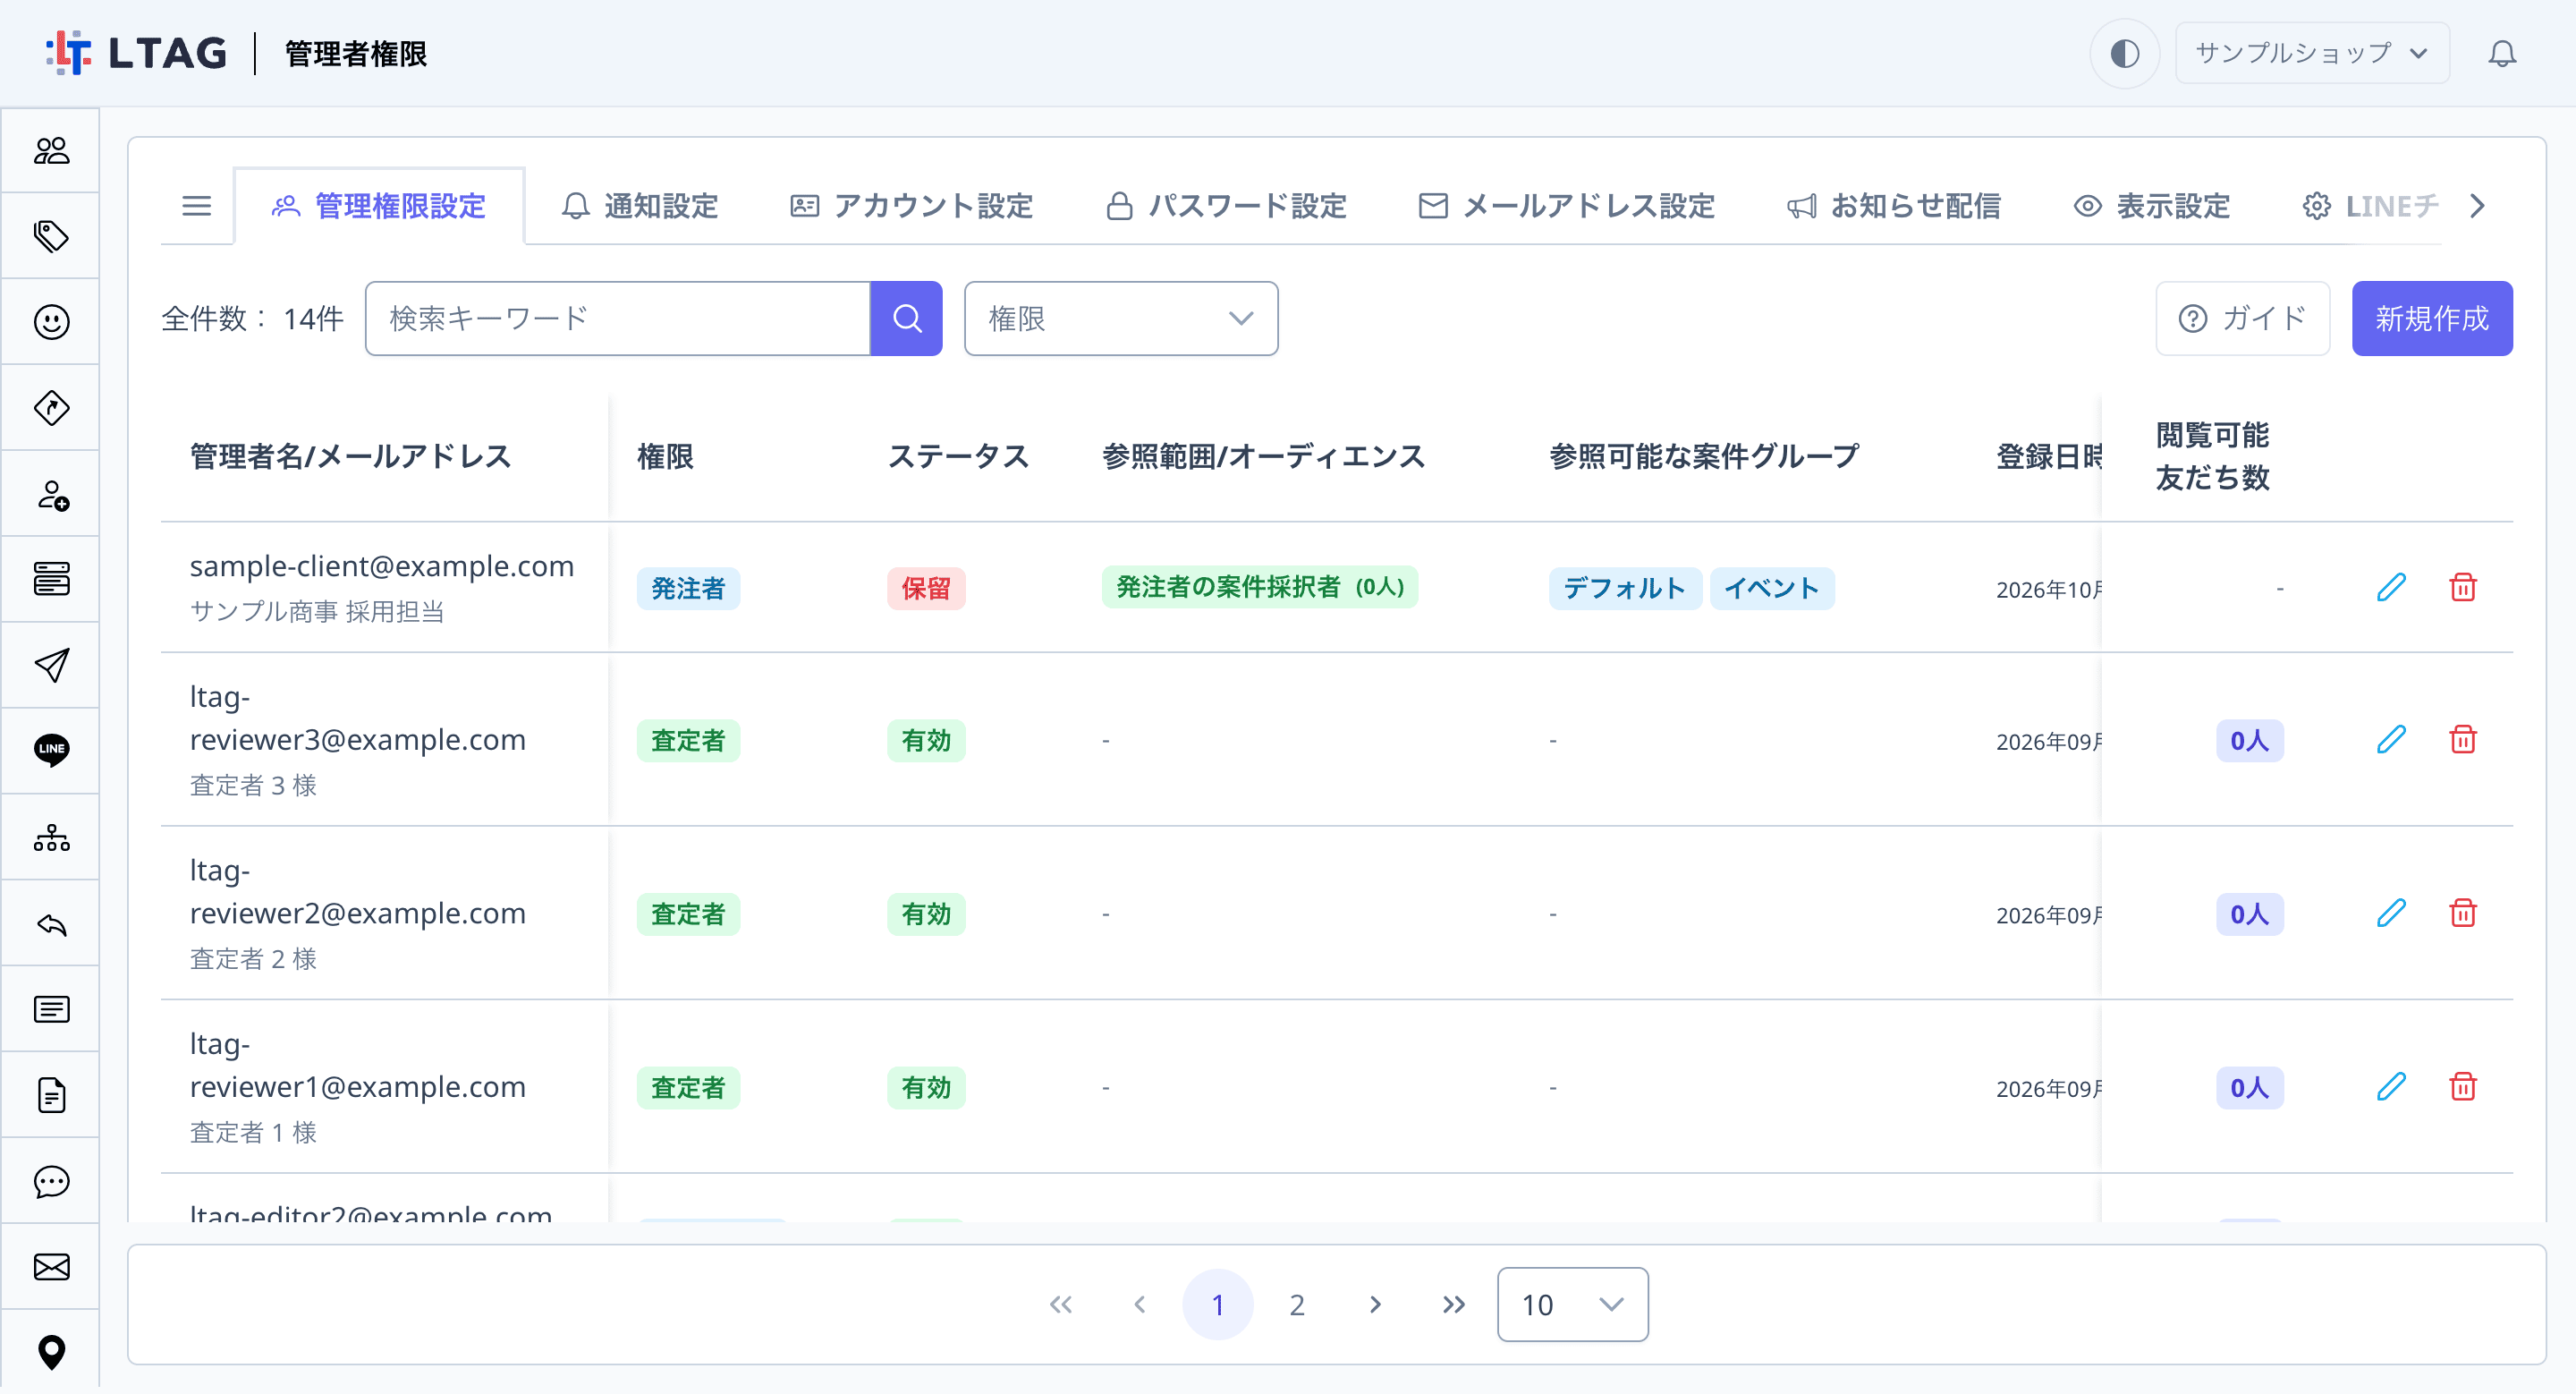The image size is (2576, 1394).
Task: Click the envelope mail sidebar icon
Action: click(x=51, y=1267)
